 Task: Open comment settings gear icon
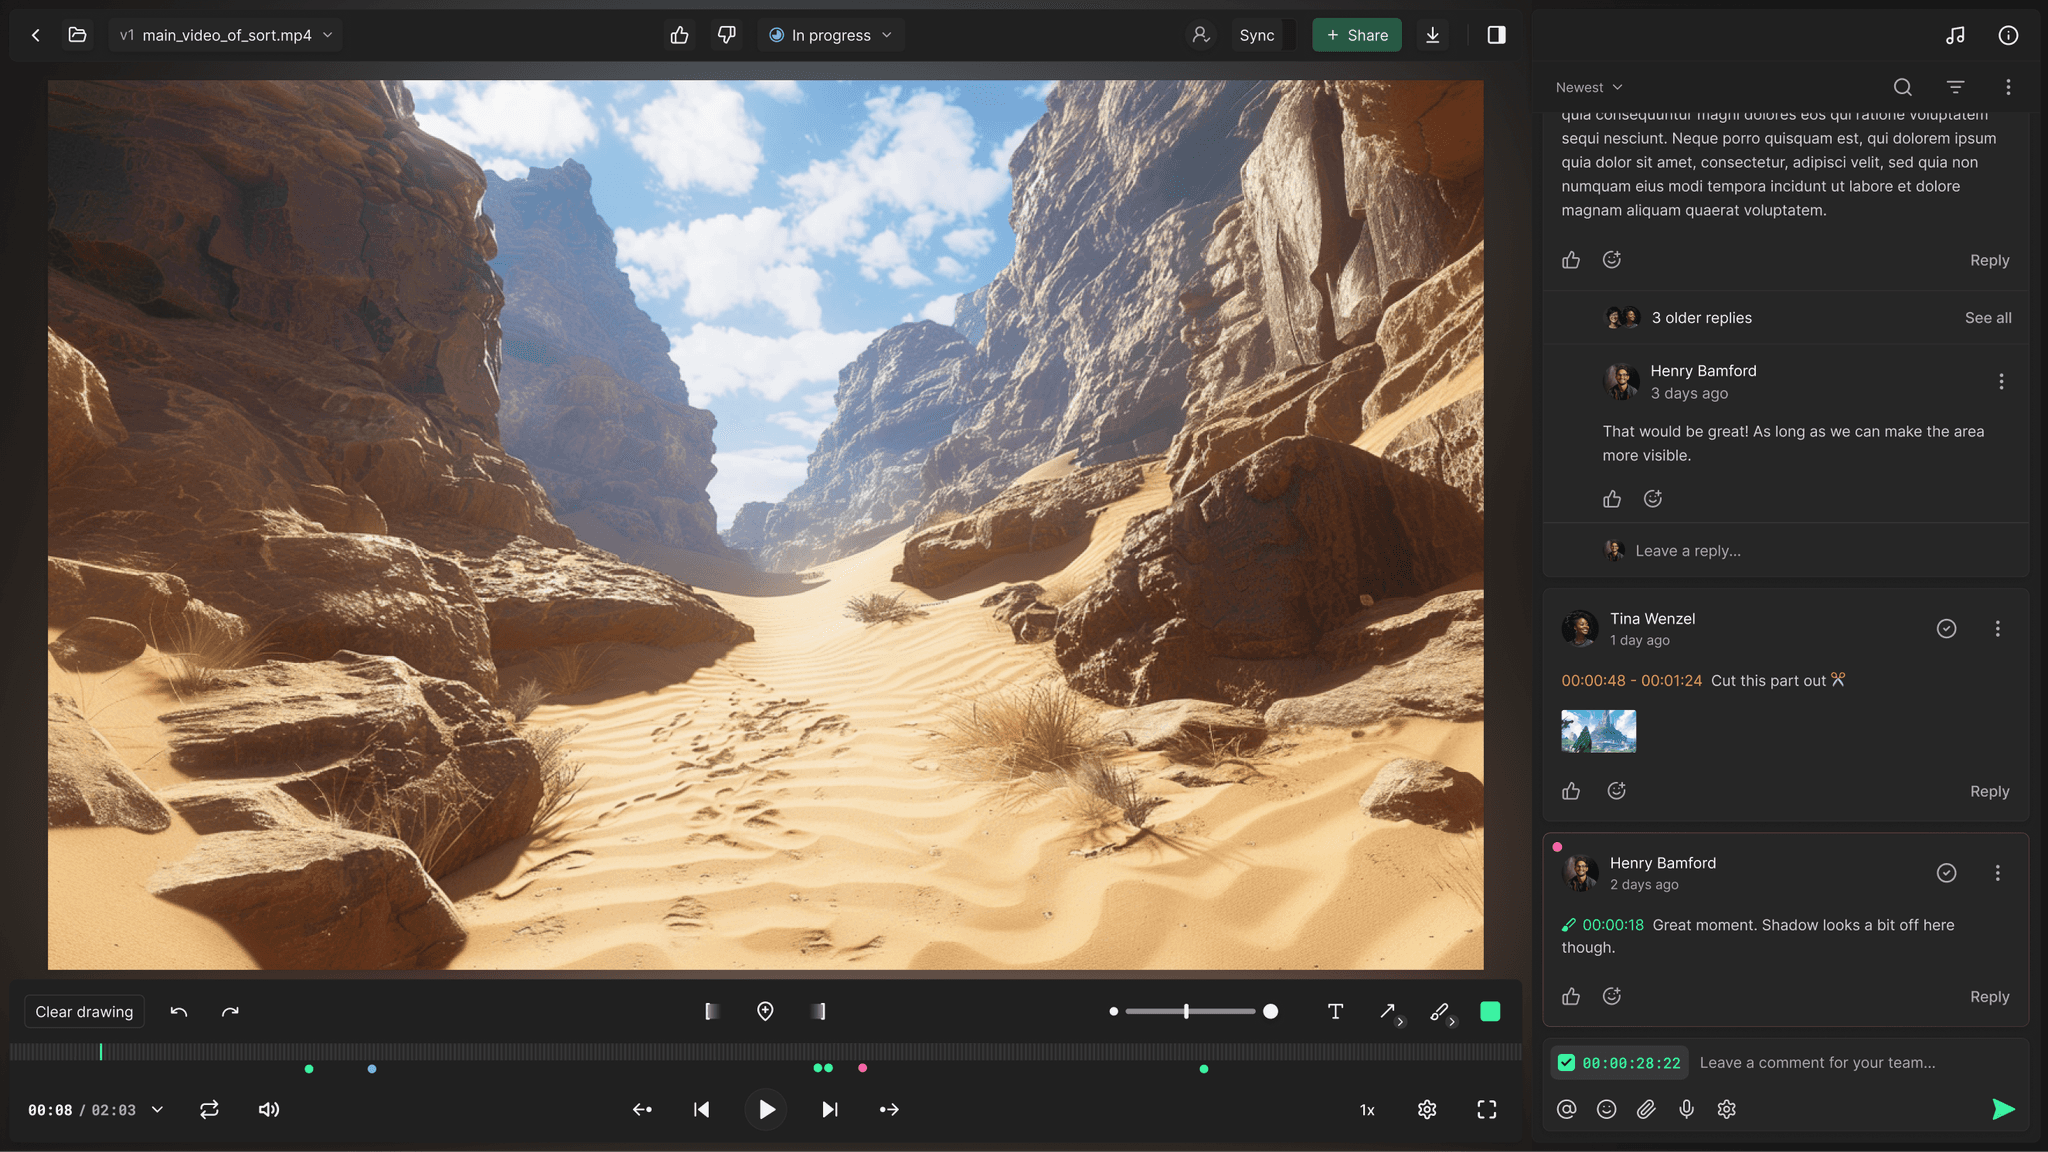coord(1726,1109)
